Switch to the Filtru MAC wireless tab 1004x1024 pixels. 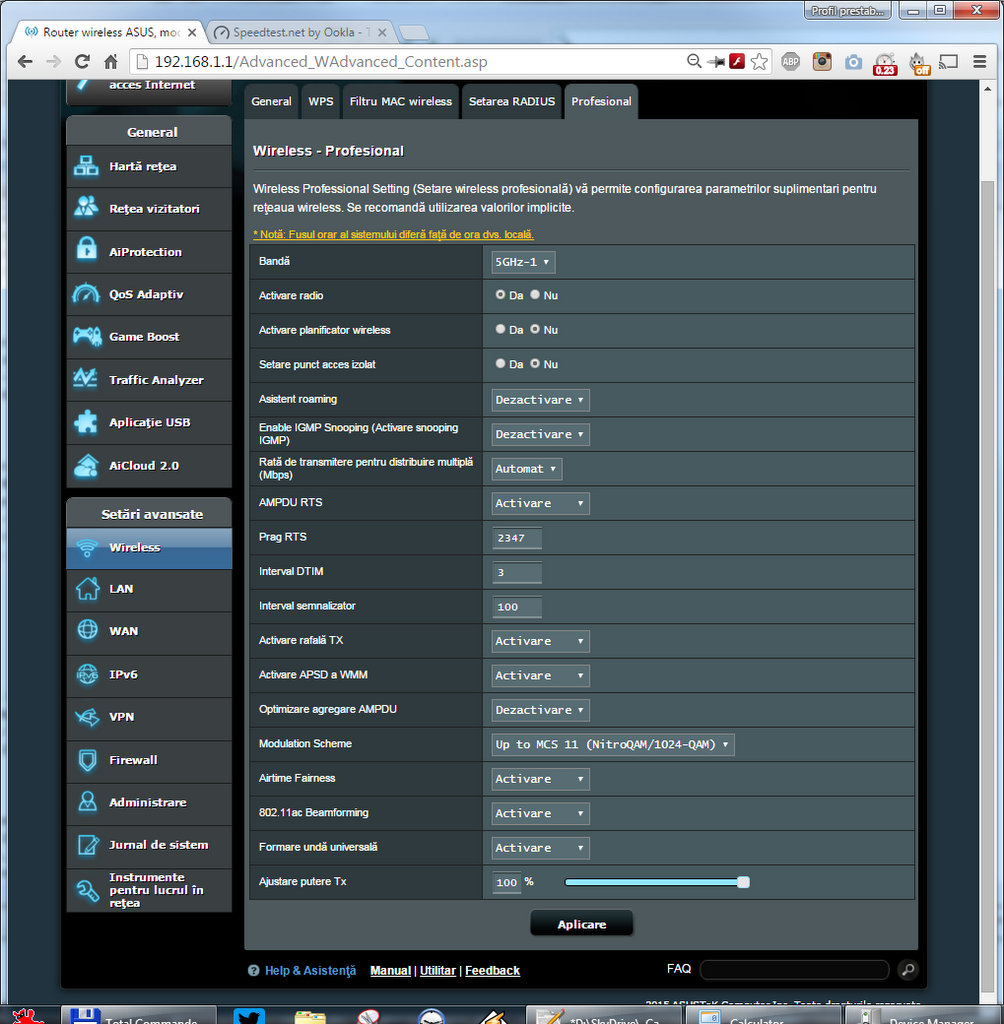coord(400,101)
